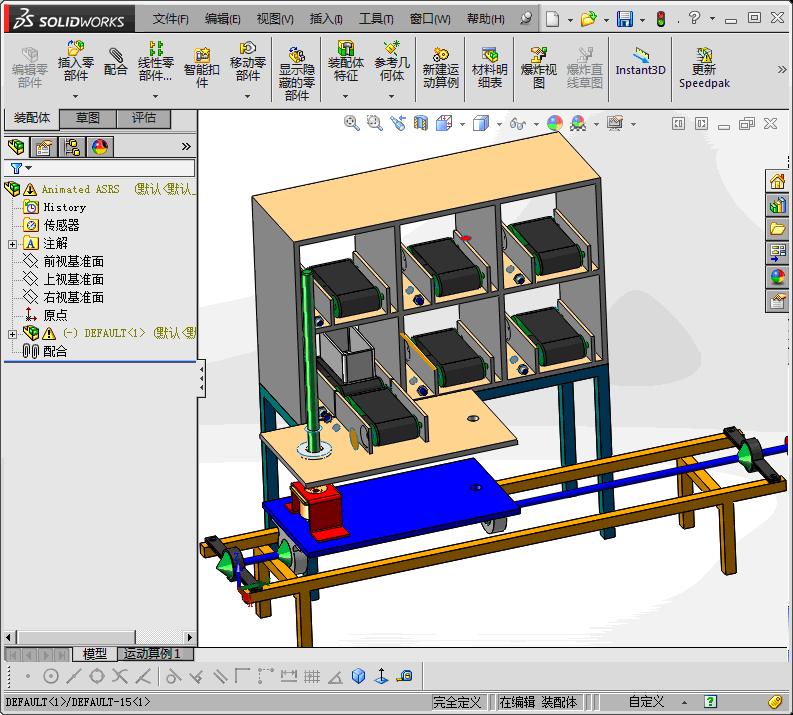The width and height of the screenshot is (793, 715).
Task: Select 原点 origin in the feature tree
Action: (x=55, y=316)
